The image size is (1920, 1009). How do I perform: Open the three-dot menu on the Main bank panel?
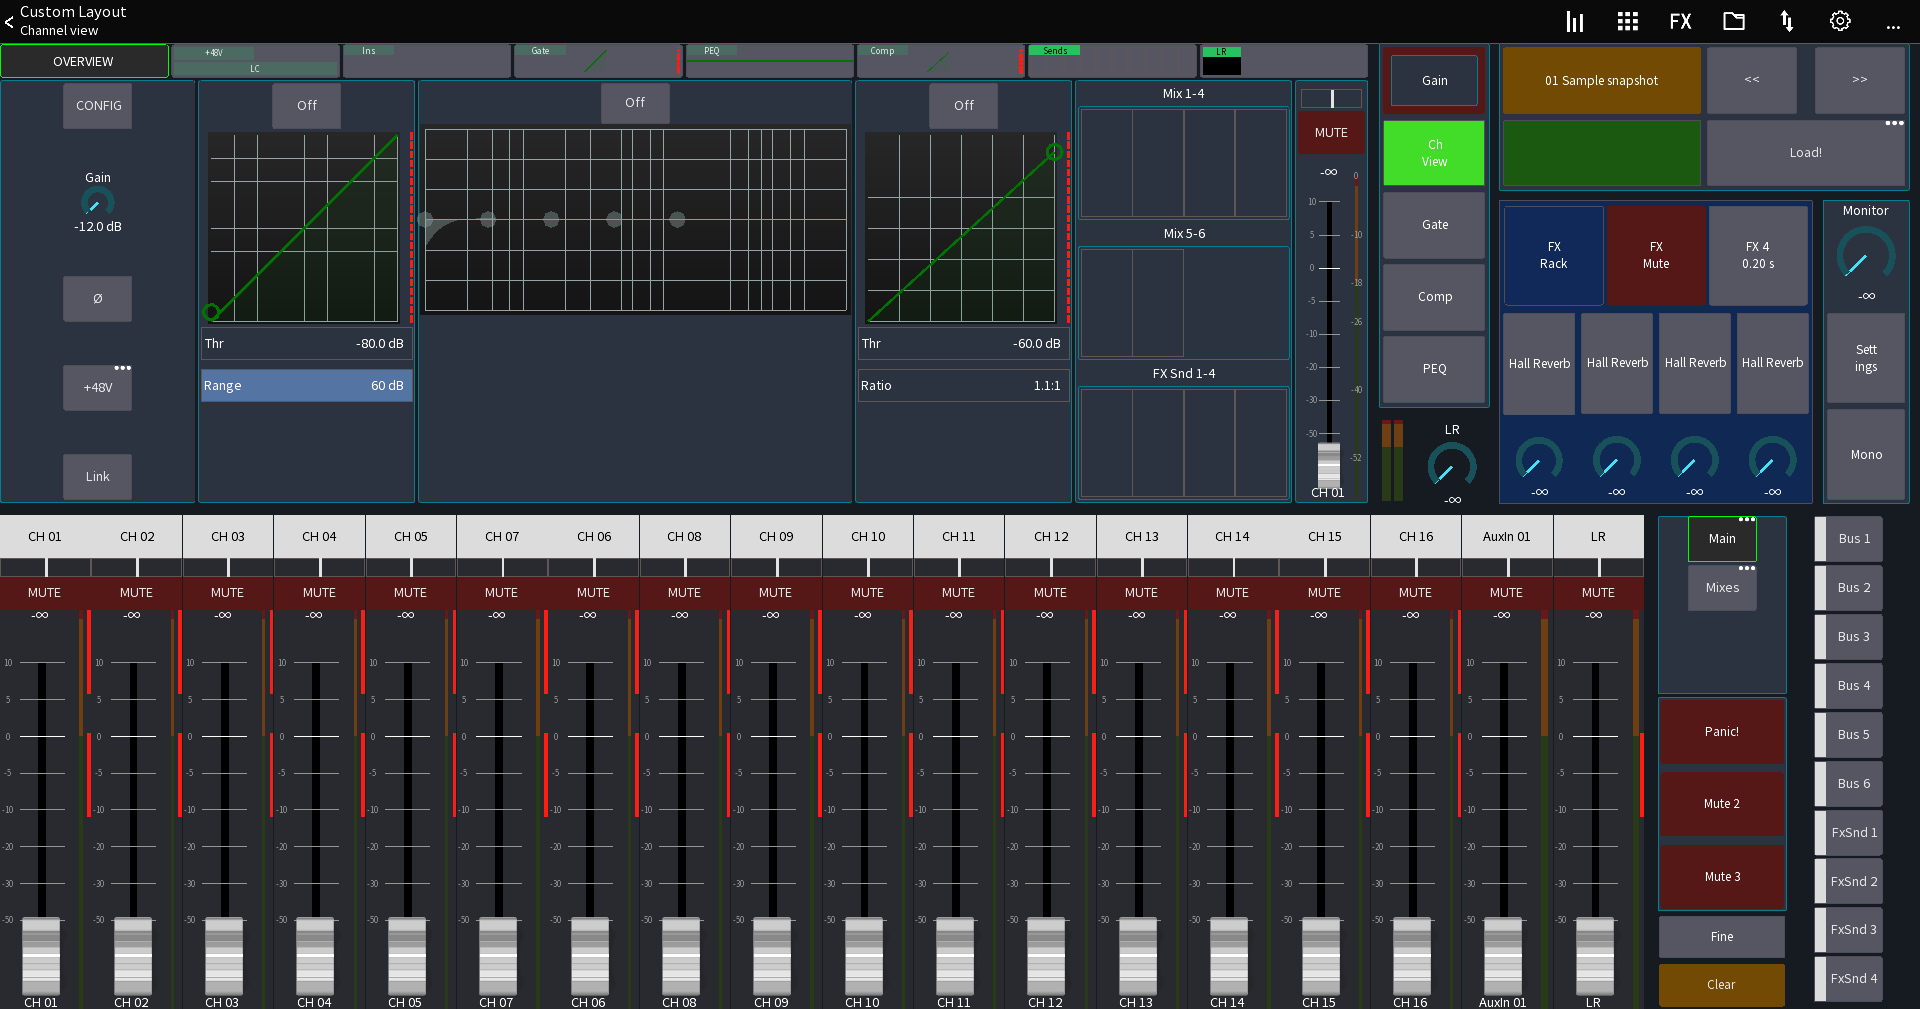pos(1748,519)
